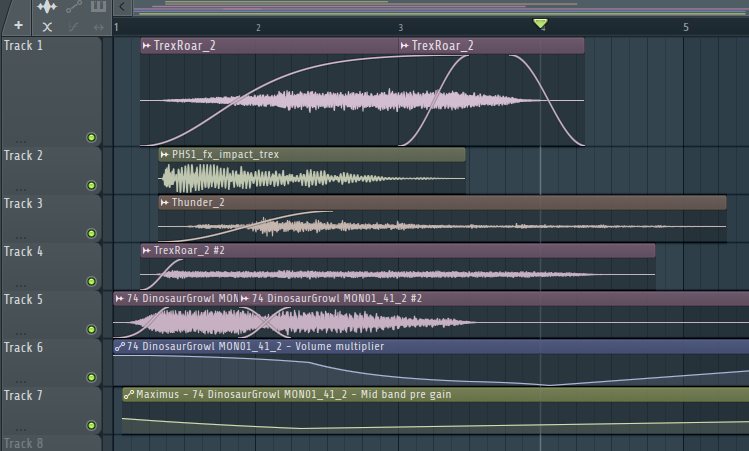
Task: Open Track 7 options via its three dots
Action: (21, 429)
